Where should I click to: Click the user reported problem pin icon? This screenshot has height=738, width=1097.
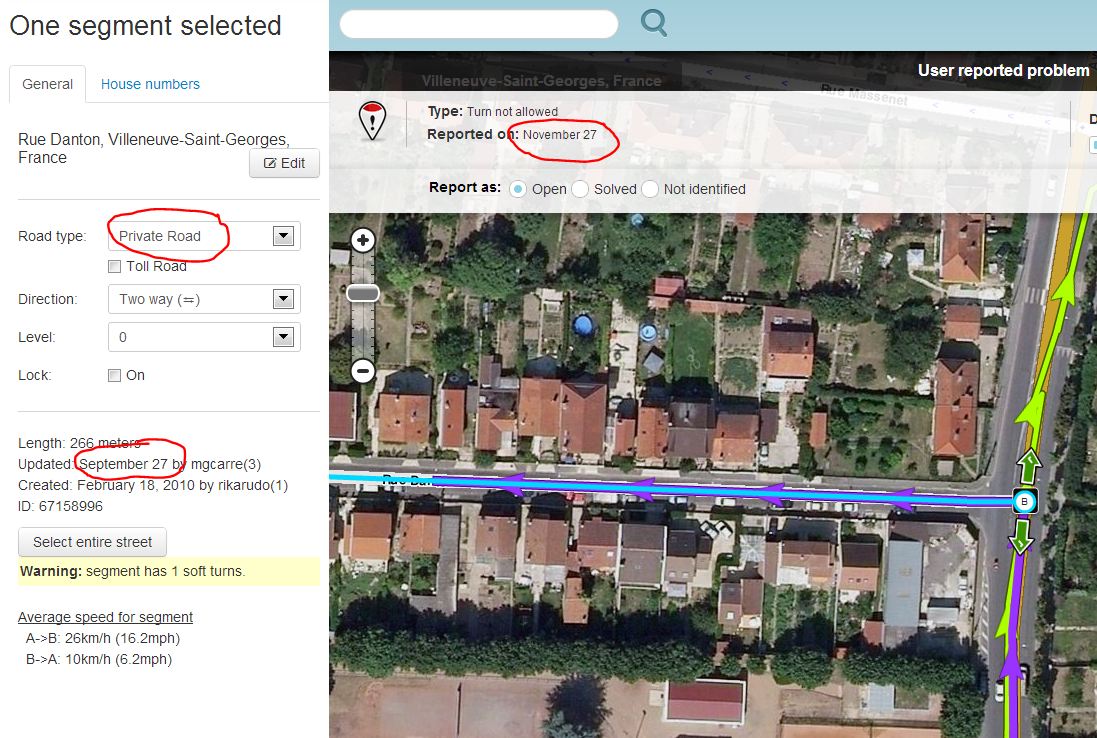(x=372, y=120)
